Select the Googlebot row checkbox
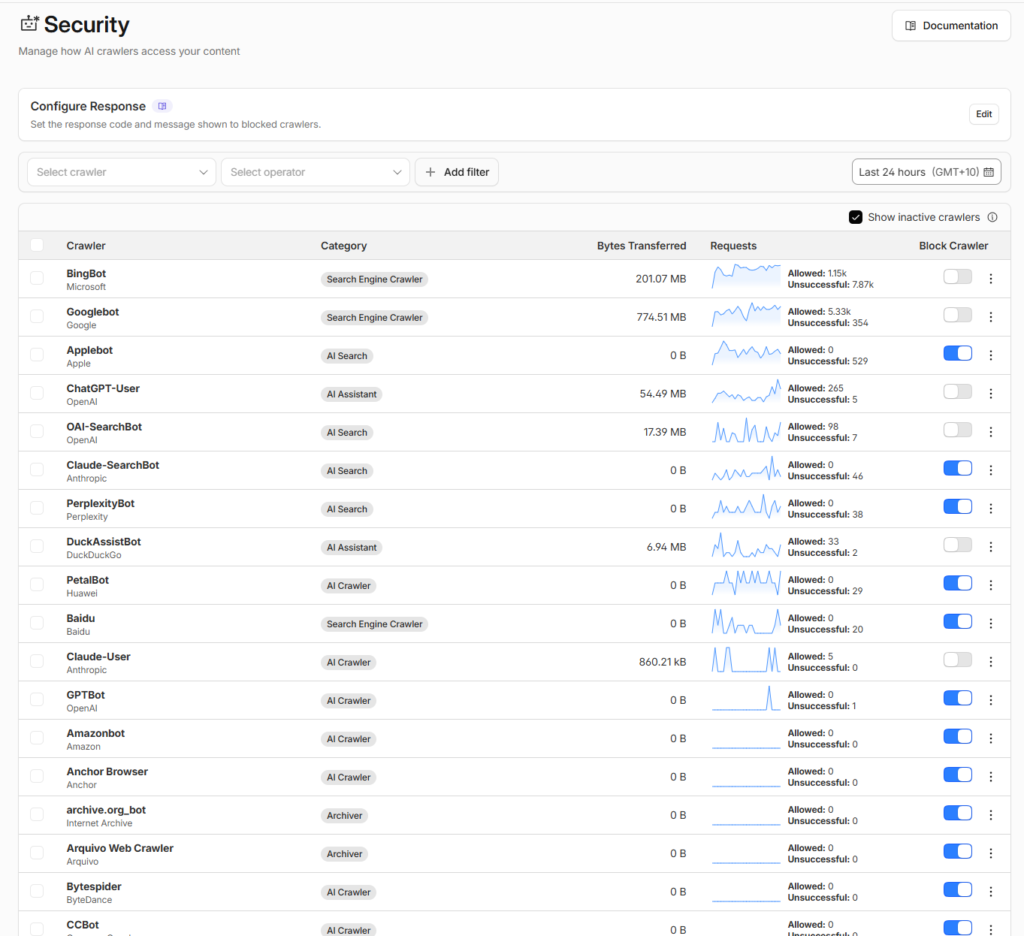 point(37,317)
